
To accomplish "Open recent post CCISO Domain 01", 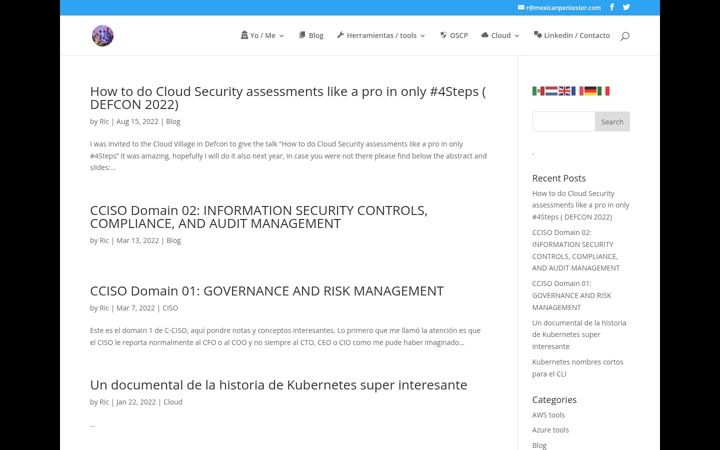I will tap(572, 295).
